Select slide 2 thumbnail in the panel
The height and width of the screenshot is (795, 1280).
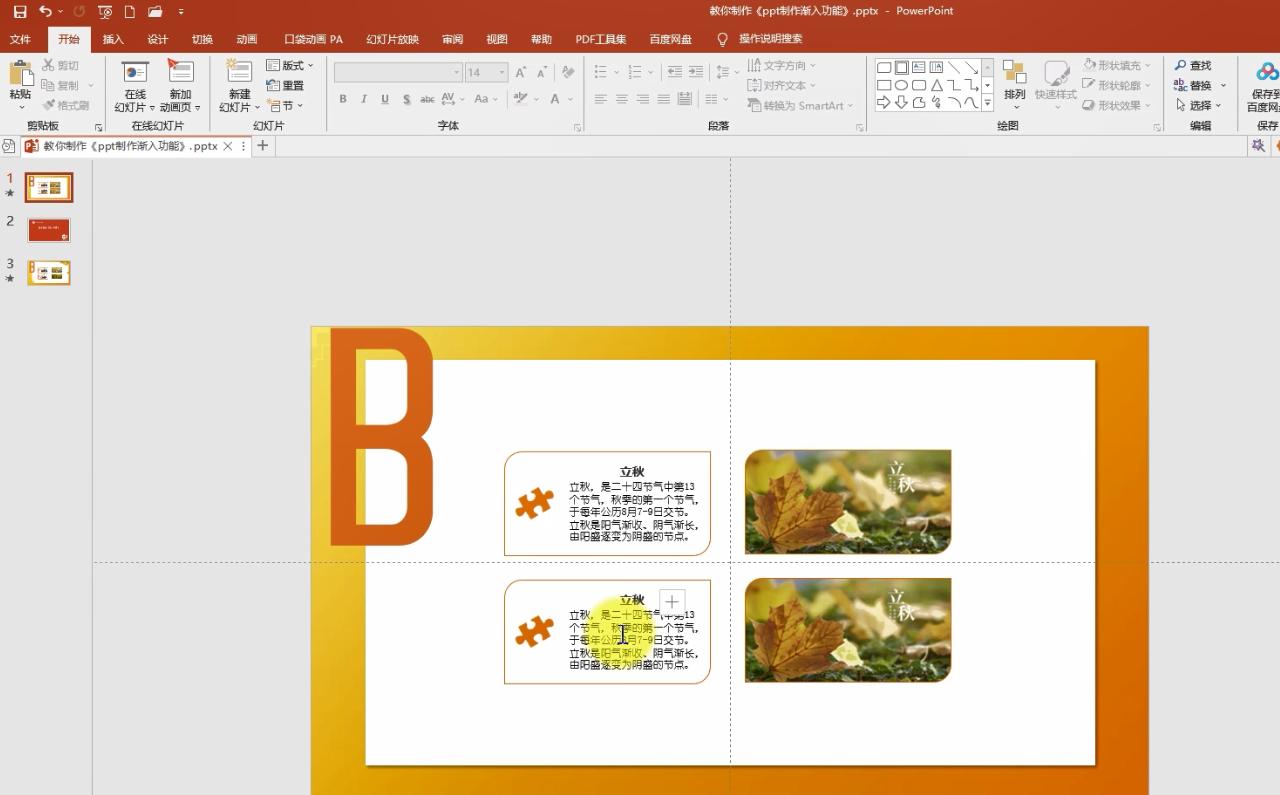pyautogui.click(x=48, y=229)
